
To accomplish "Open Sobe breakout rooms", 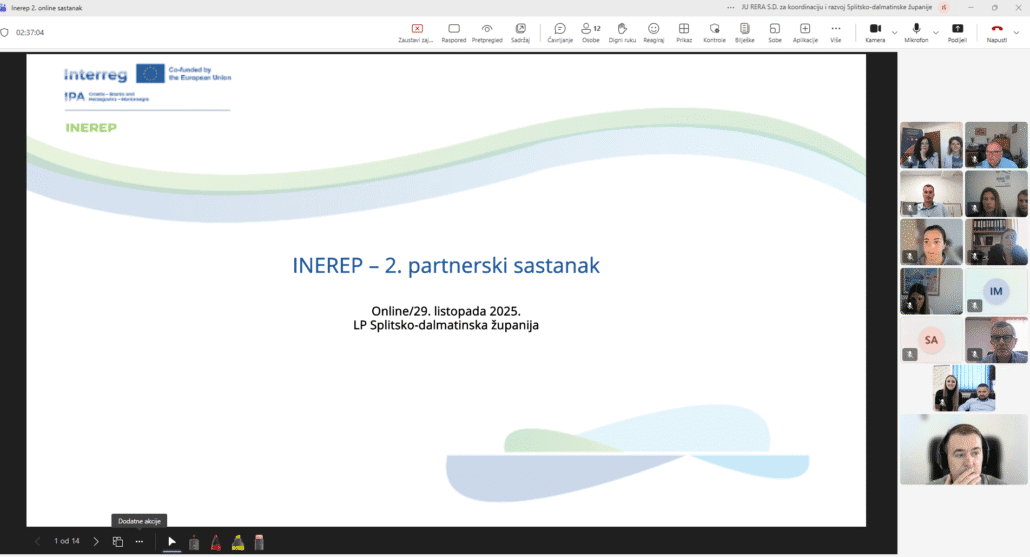I will coord(774,32).
